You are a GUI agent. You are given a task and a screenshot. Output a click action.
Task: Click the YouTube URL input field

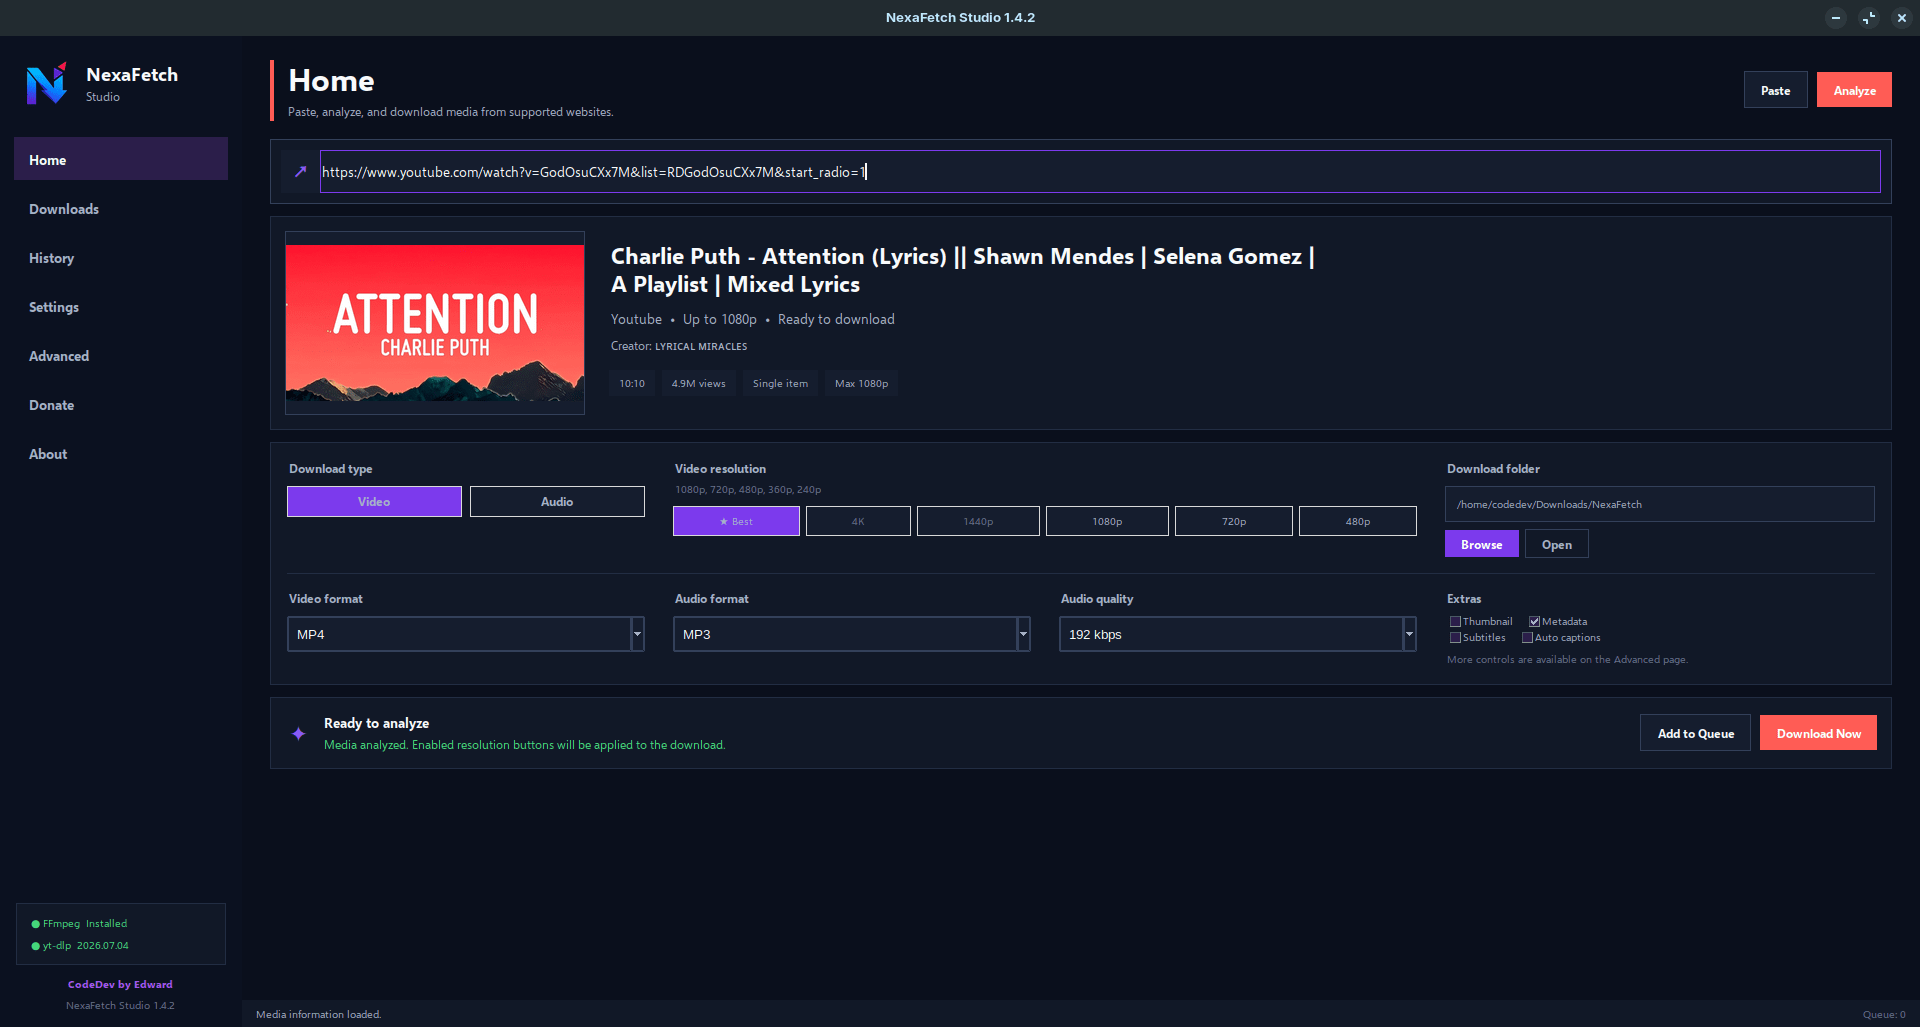coord(1100,172)
